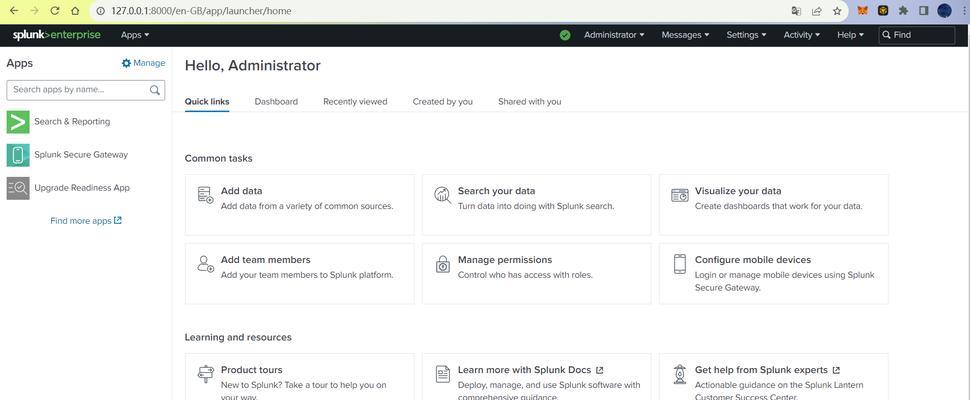Click the Splunk Docs document icon

442,374
